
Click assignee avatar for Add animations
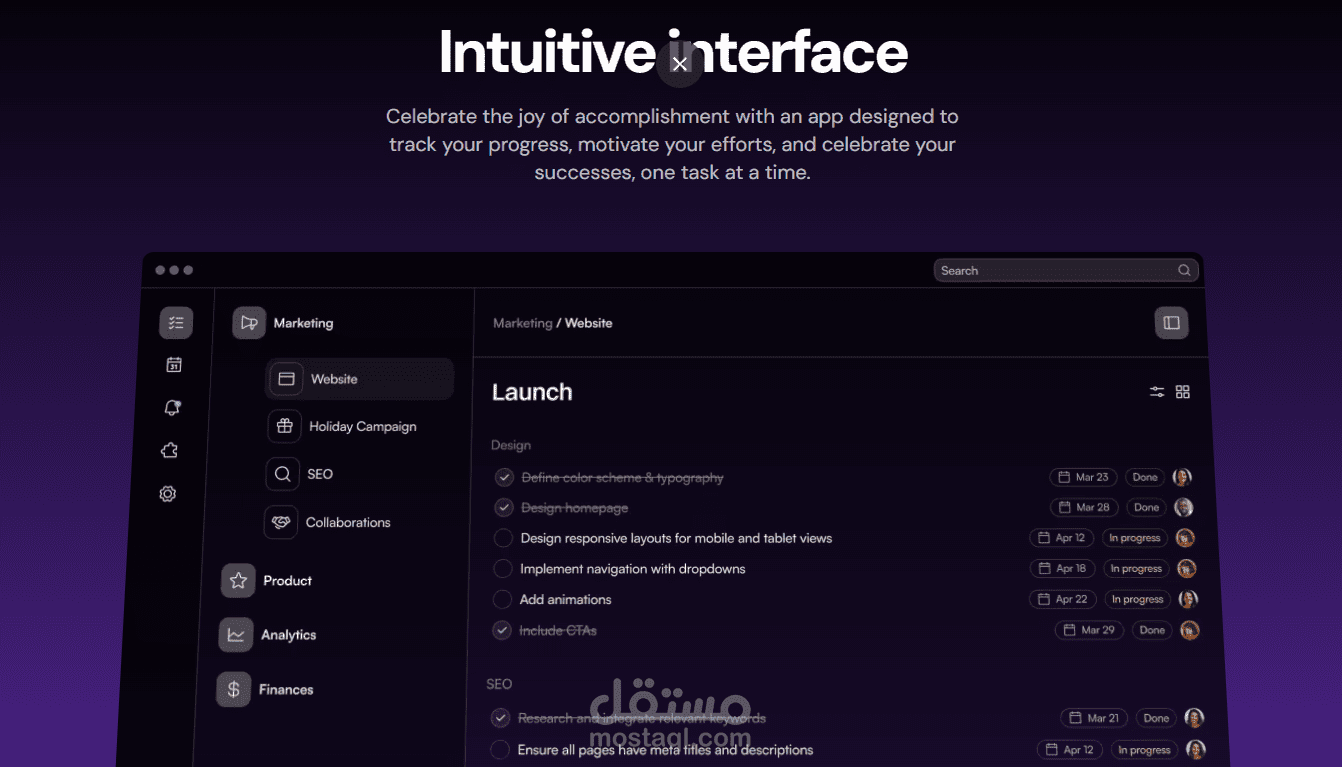pos(1188,599)
